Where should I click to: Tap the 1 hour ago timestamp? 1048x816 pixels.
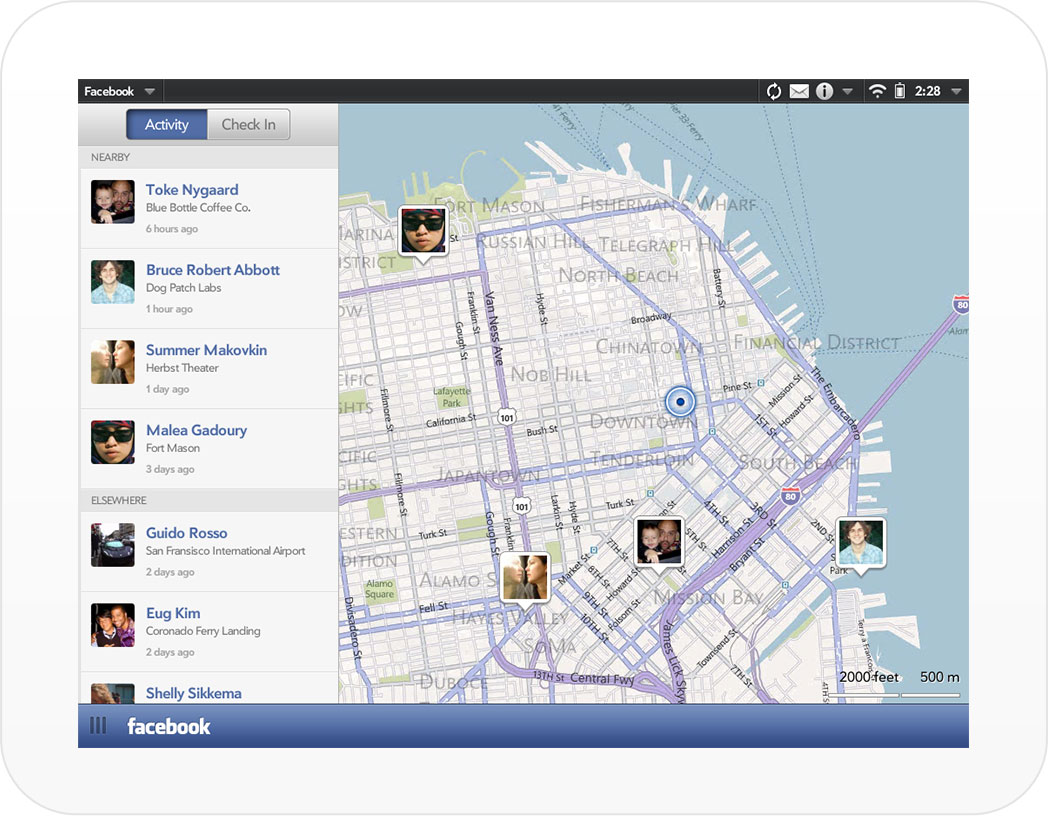coord(169,309)
